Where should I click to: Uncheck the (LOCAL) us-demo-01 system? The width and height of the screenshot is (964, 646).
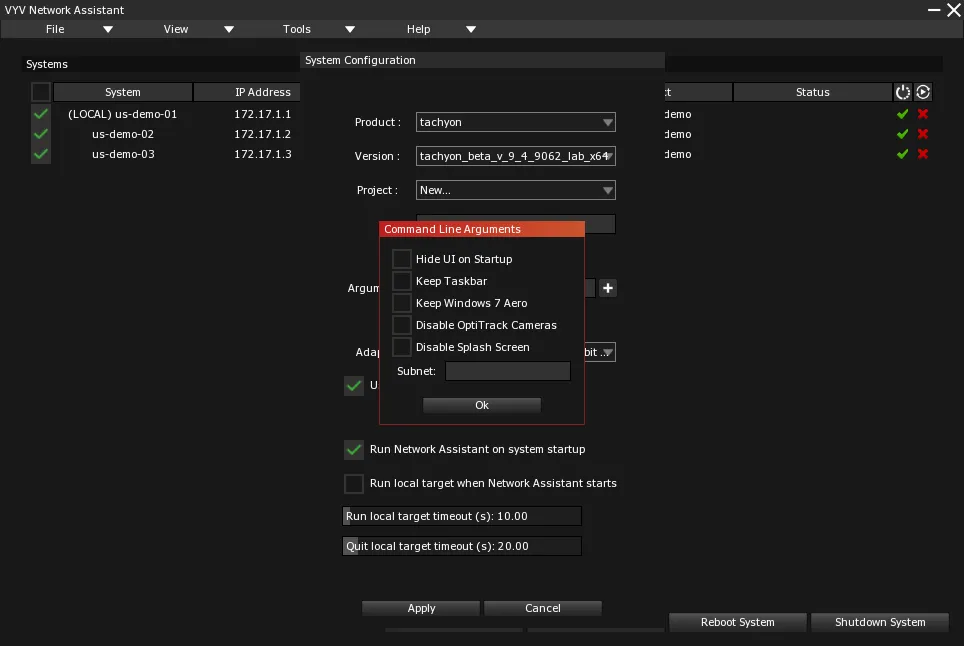point(41,114)
